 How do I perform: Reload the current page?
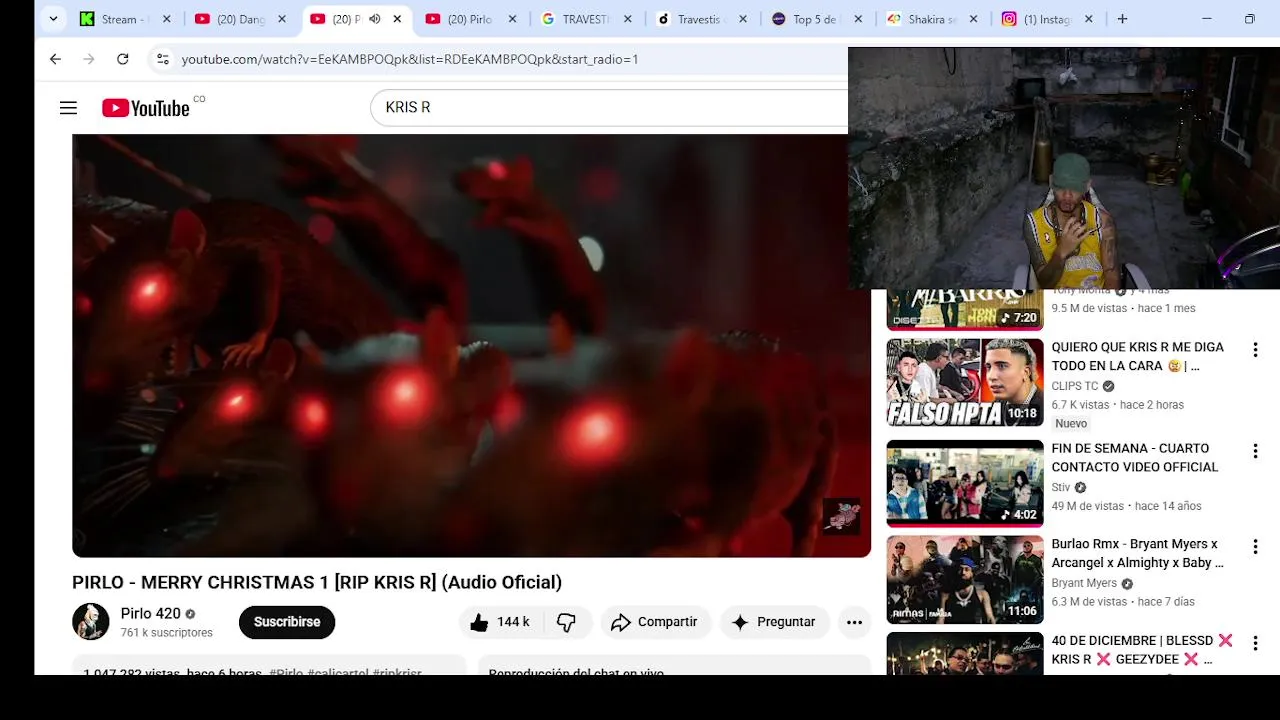click(x=122, y=59)
